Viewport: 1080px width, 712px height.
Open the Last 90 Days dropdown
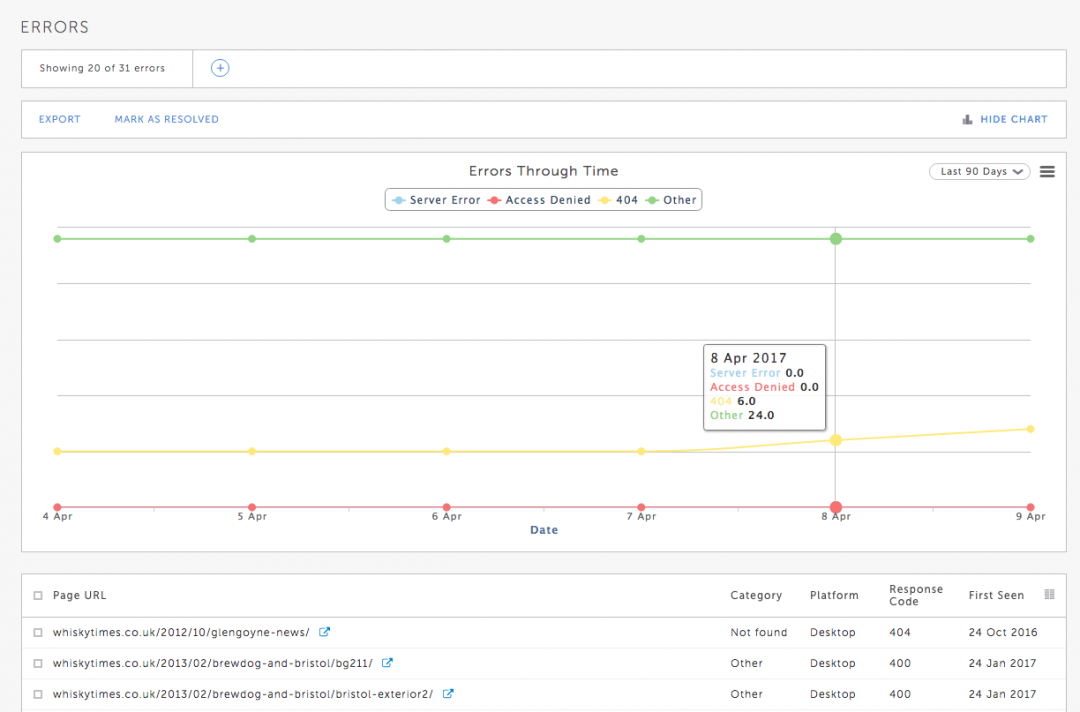point(979,171)
